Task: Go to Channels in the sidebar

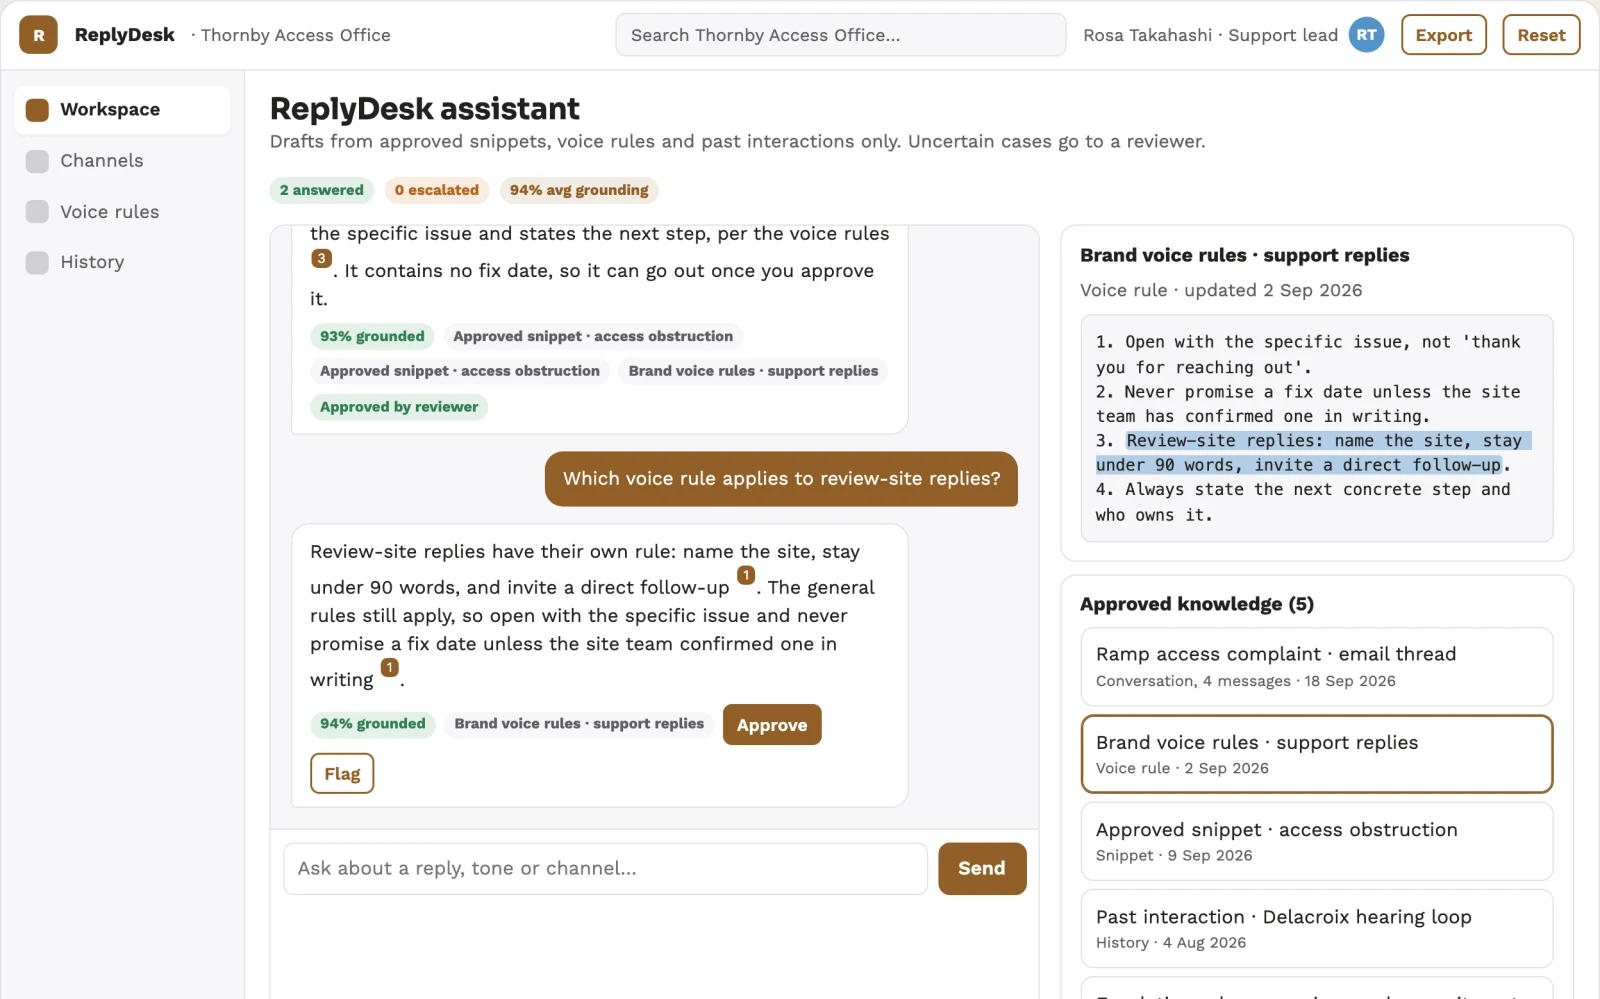Action: pyautogui.click(x=122, y=161)
